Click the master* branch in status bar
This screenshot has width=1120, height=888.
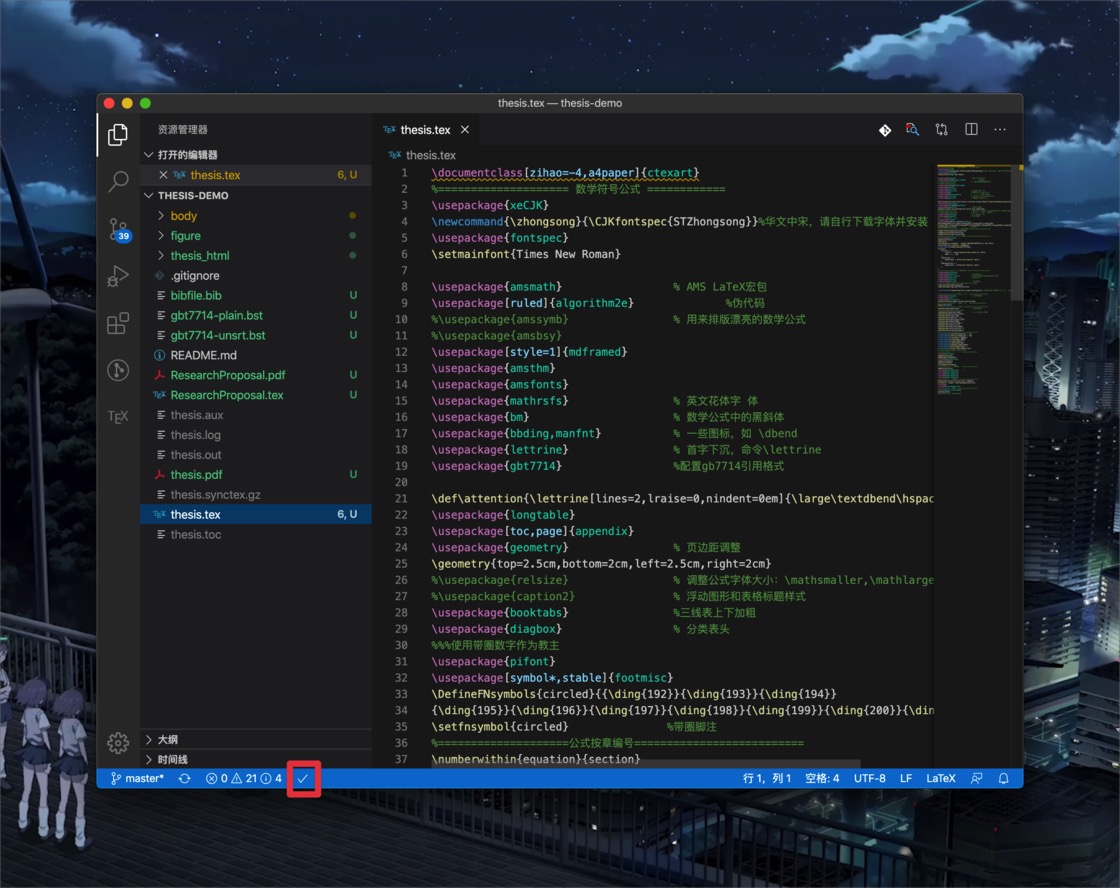pos(137,778)
